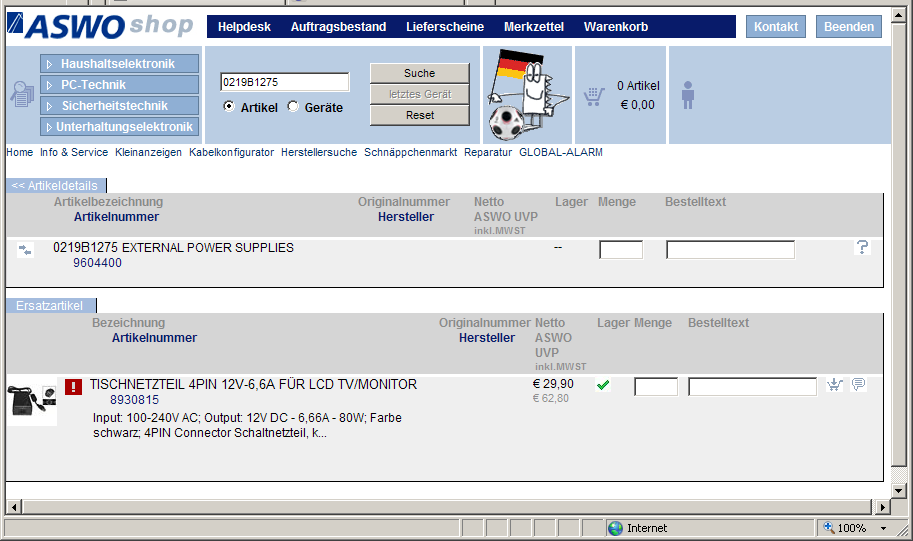913x541 pixels.
Task: Click the € 29,90 net price
Action: [x=553, y=384]
